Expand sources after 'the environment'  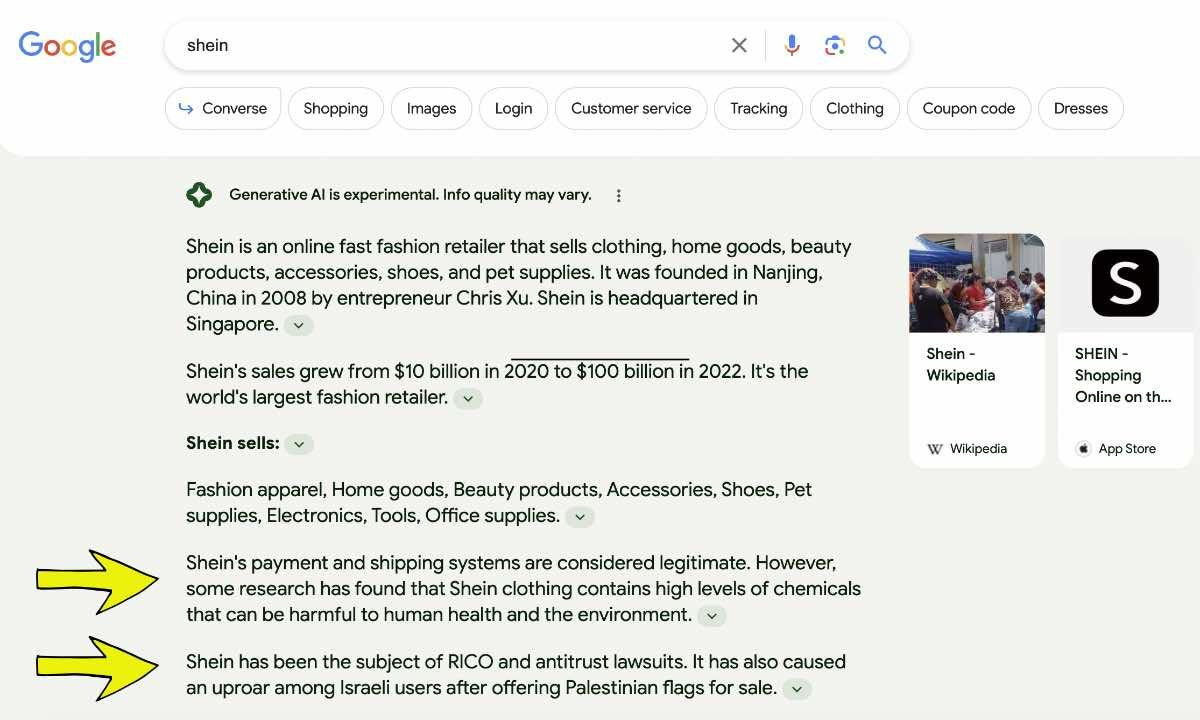point(711,616)
